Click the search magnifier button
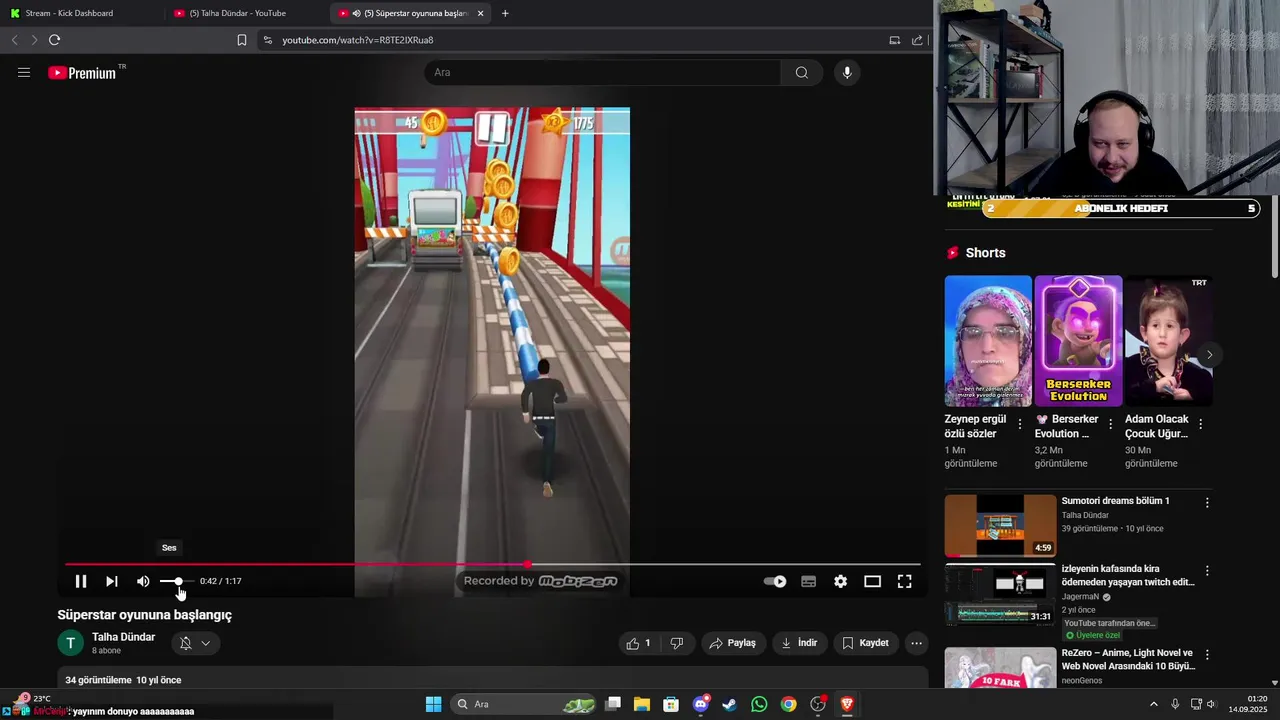1280x720 pixels. (802, 72)
